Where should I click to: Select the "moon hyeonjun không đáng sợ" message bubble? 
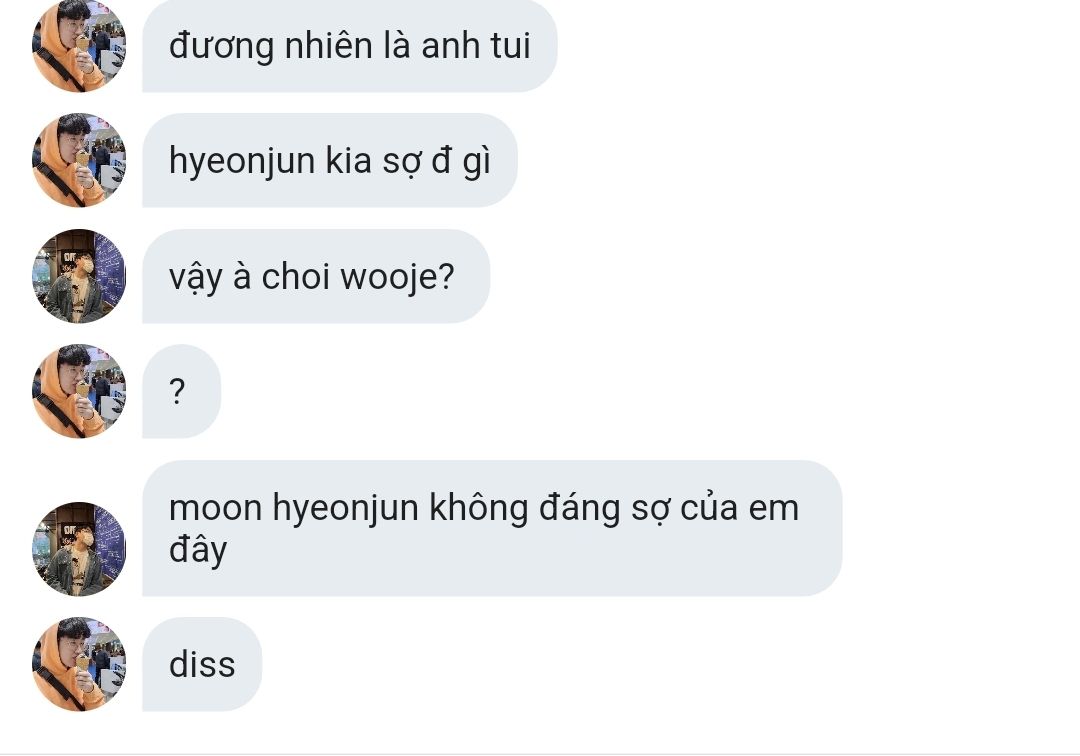pyautogui.click(x=492, y=528)
